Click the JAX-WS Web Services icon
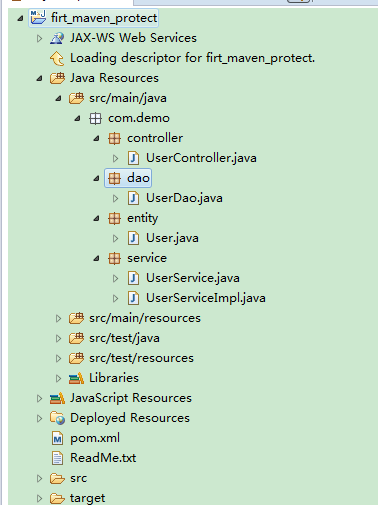 coord(57,38)
